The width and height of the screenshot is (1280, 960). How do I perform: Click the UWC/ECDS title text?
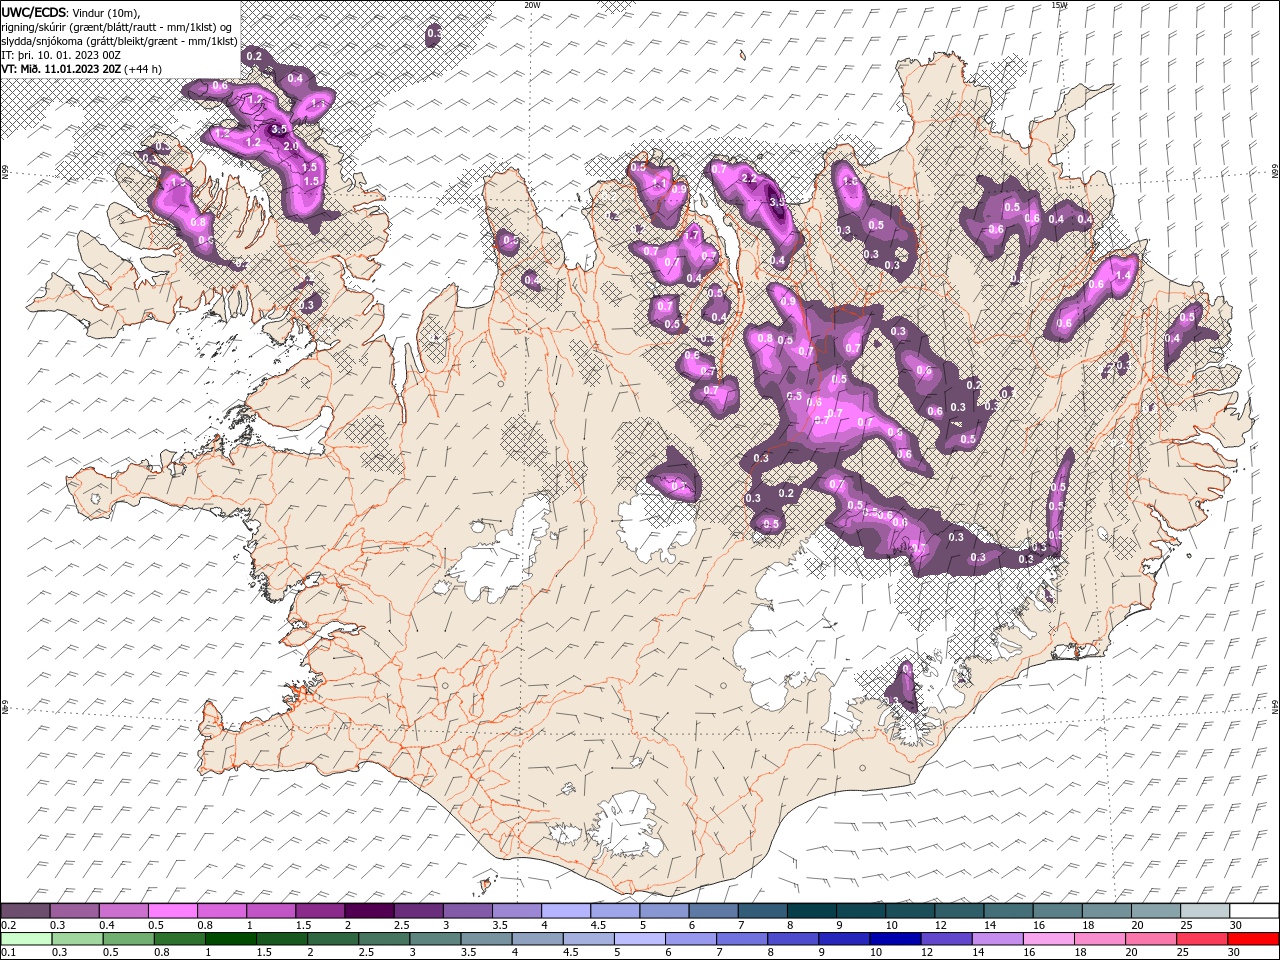click(34, 12)
